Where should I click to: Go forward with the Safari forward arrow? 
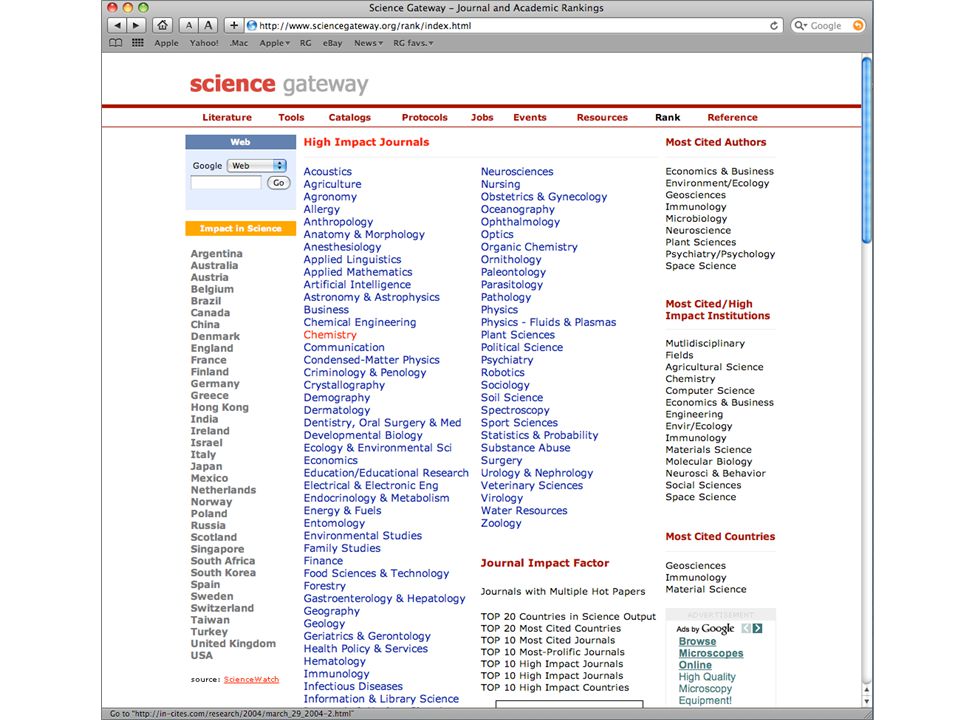(x=136, y=25)
